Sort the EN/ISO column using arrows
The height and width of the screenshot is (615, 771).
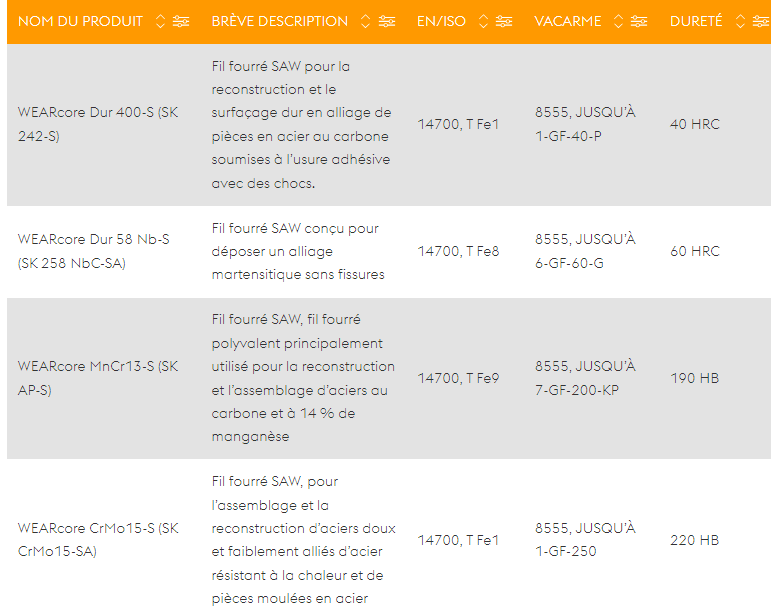484,21
